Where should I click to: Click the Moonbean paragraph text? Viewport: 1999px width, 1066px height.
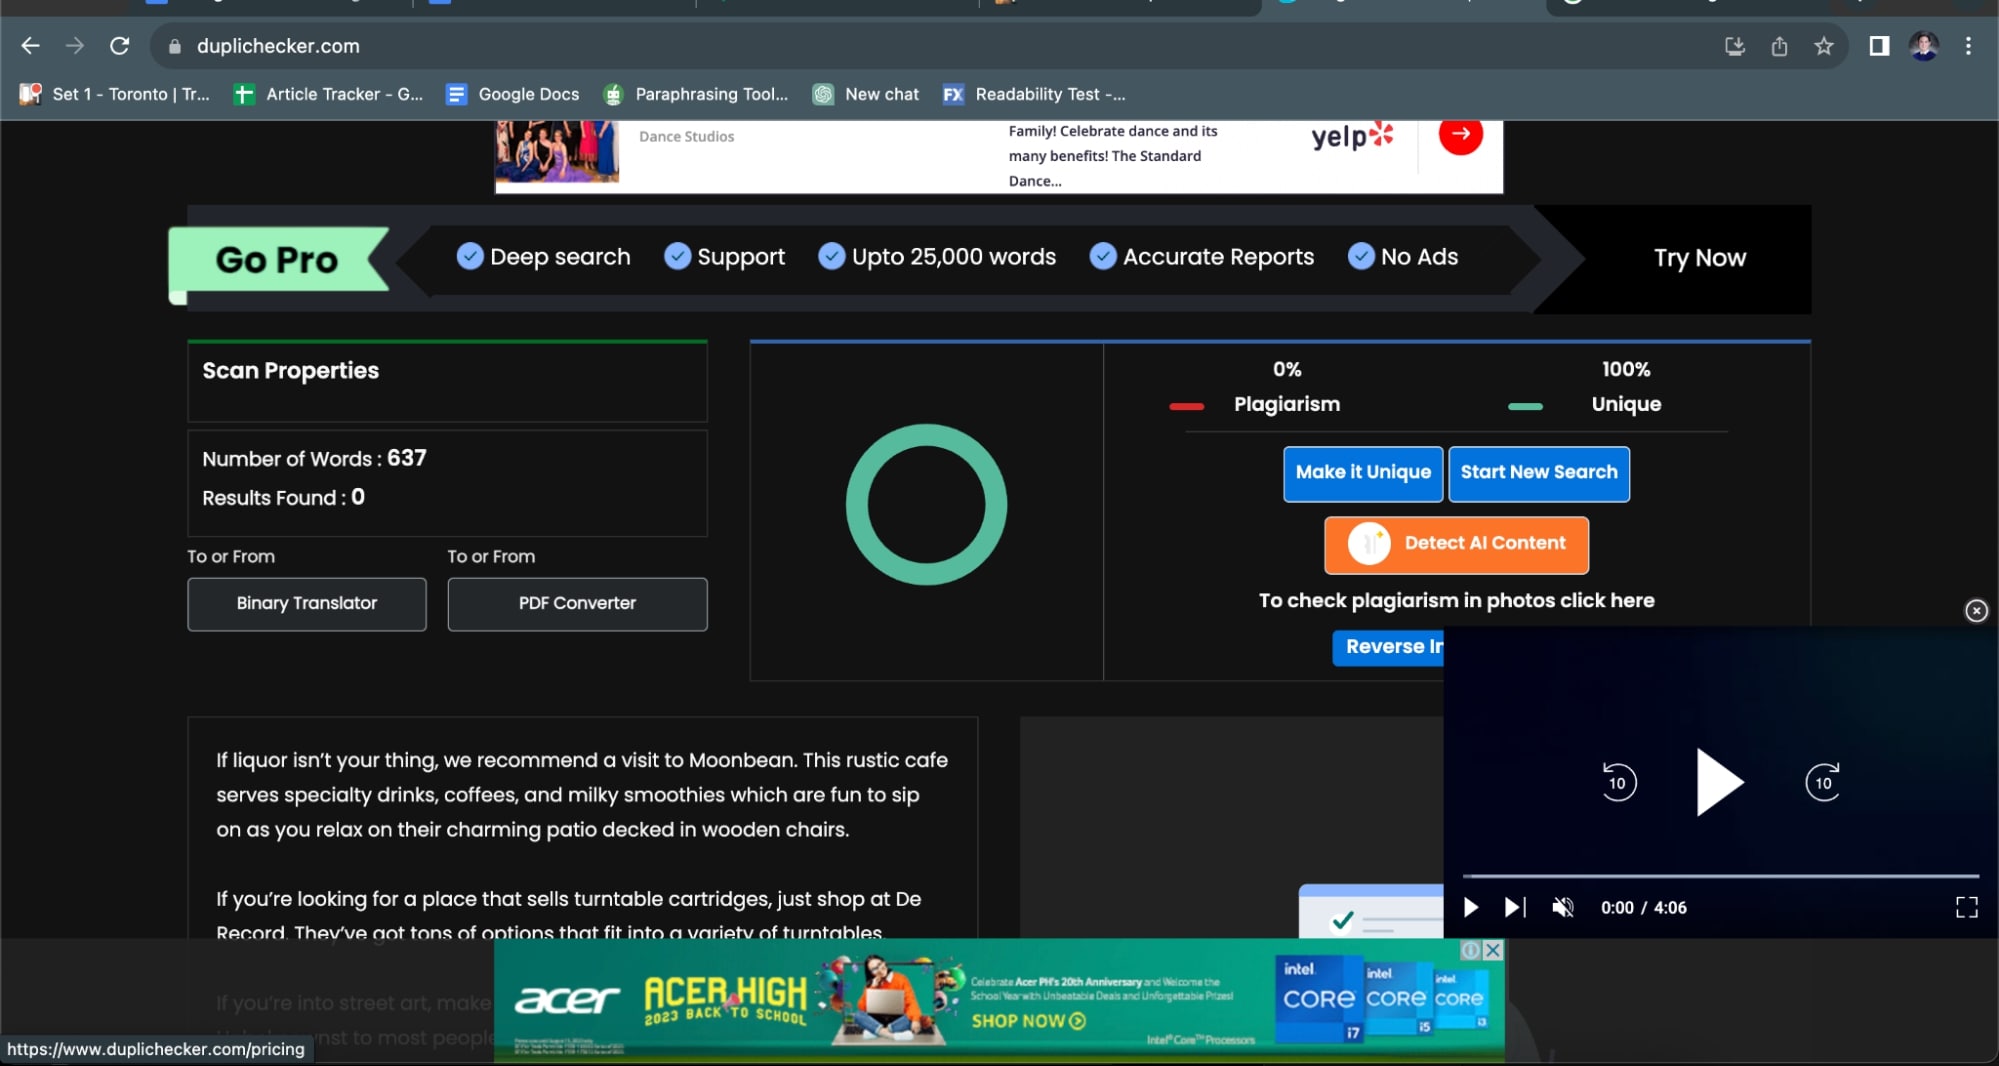tap(582, 795)
